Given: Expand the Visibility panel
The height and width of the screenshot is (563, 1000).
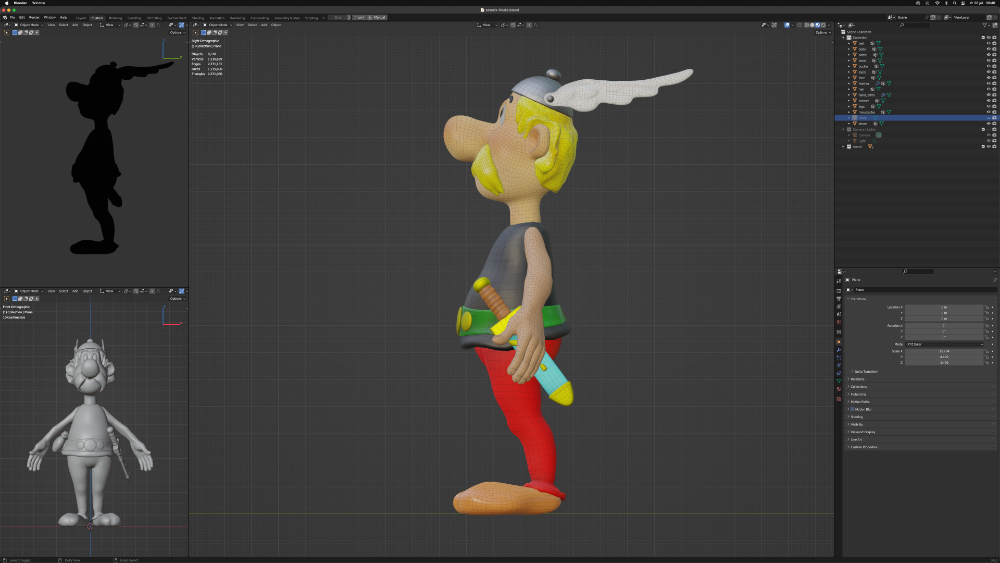Looking at the screenshot, I should pos(855,424).
